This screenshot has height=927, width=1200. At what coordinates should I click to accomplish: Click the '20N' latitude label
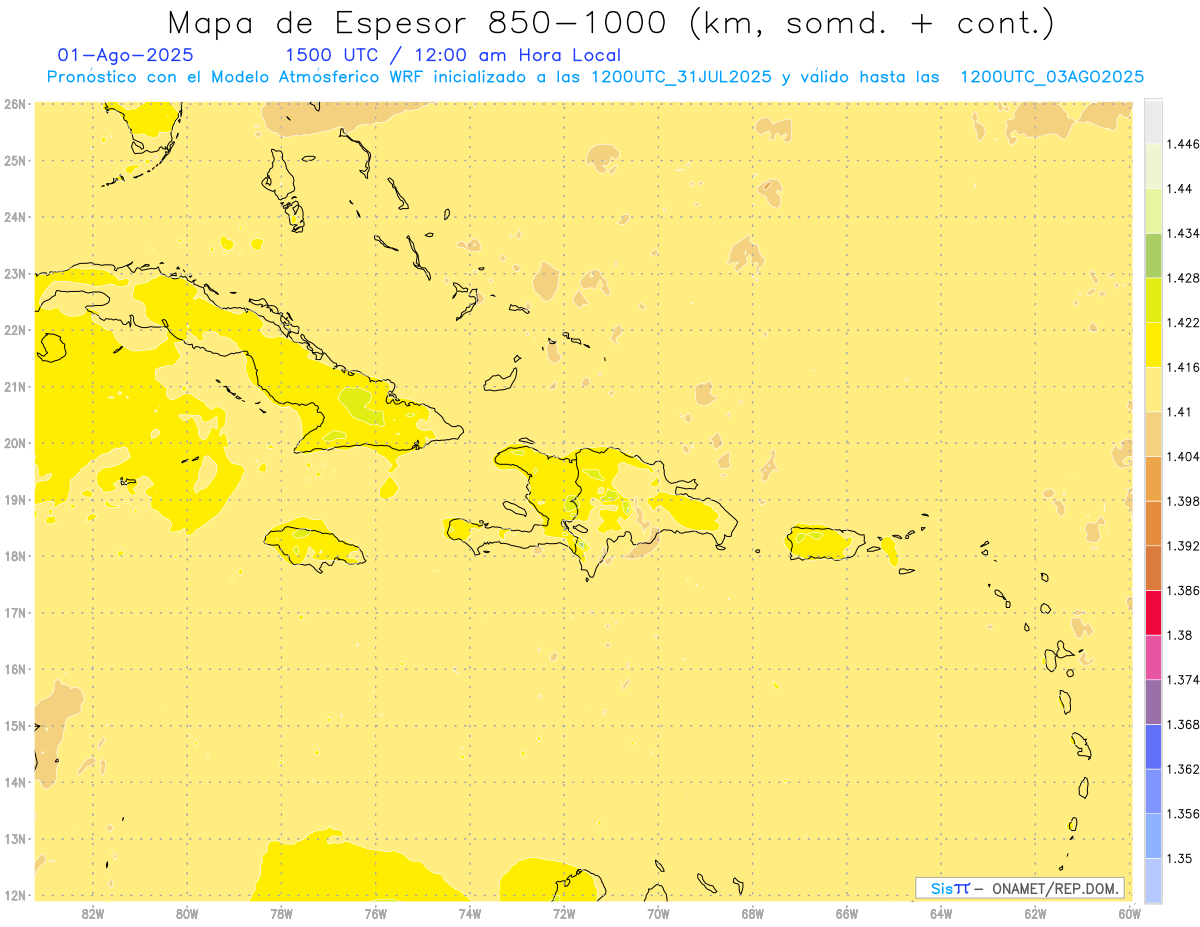click(x=15, y=443)
